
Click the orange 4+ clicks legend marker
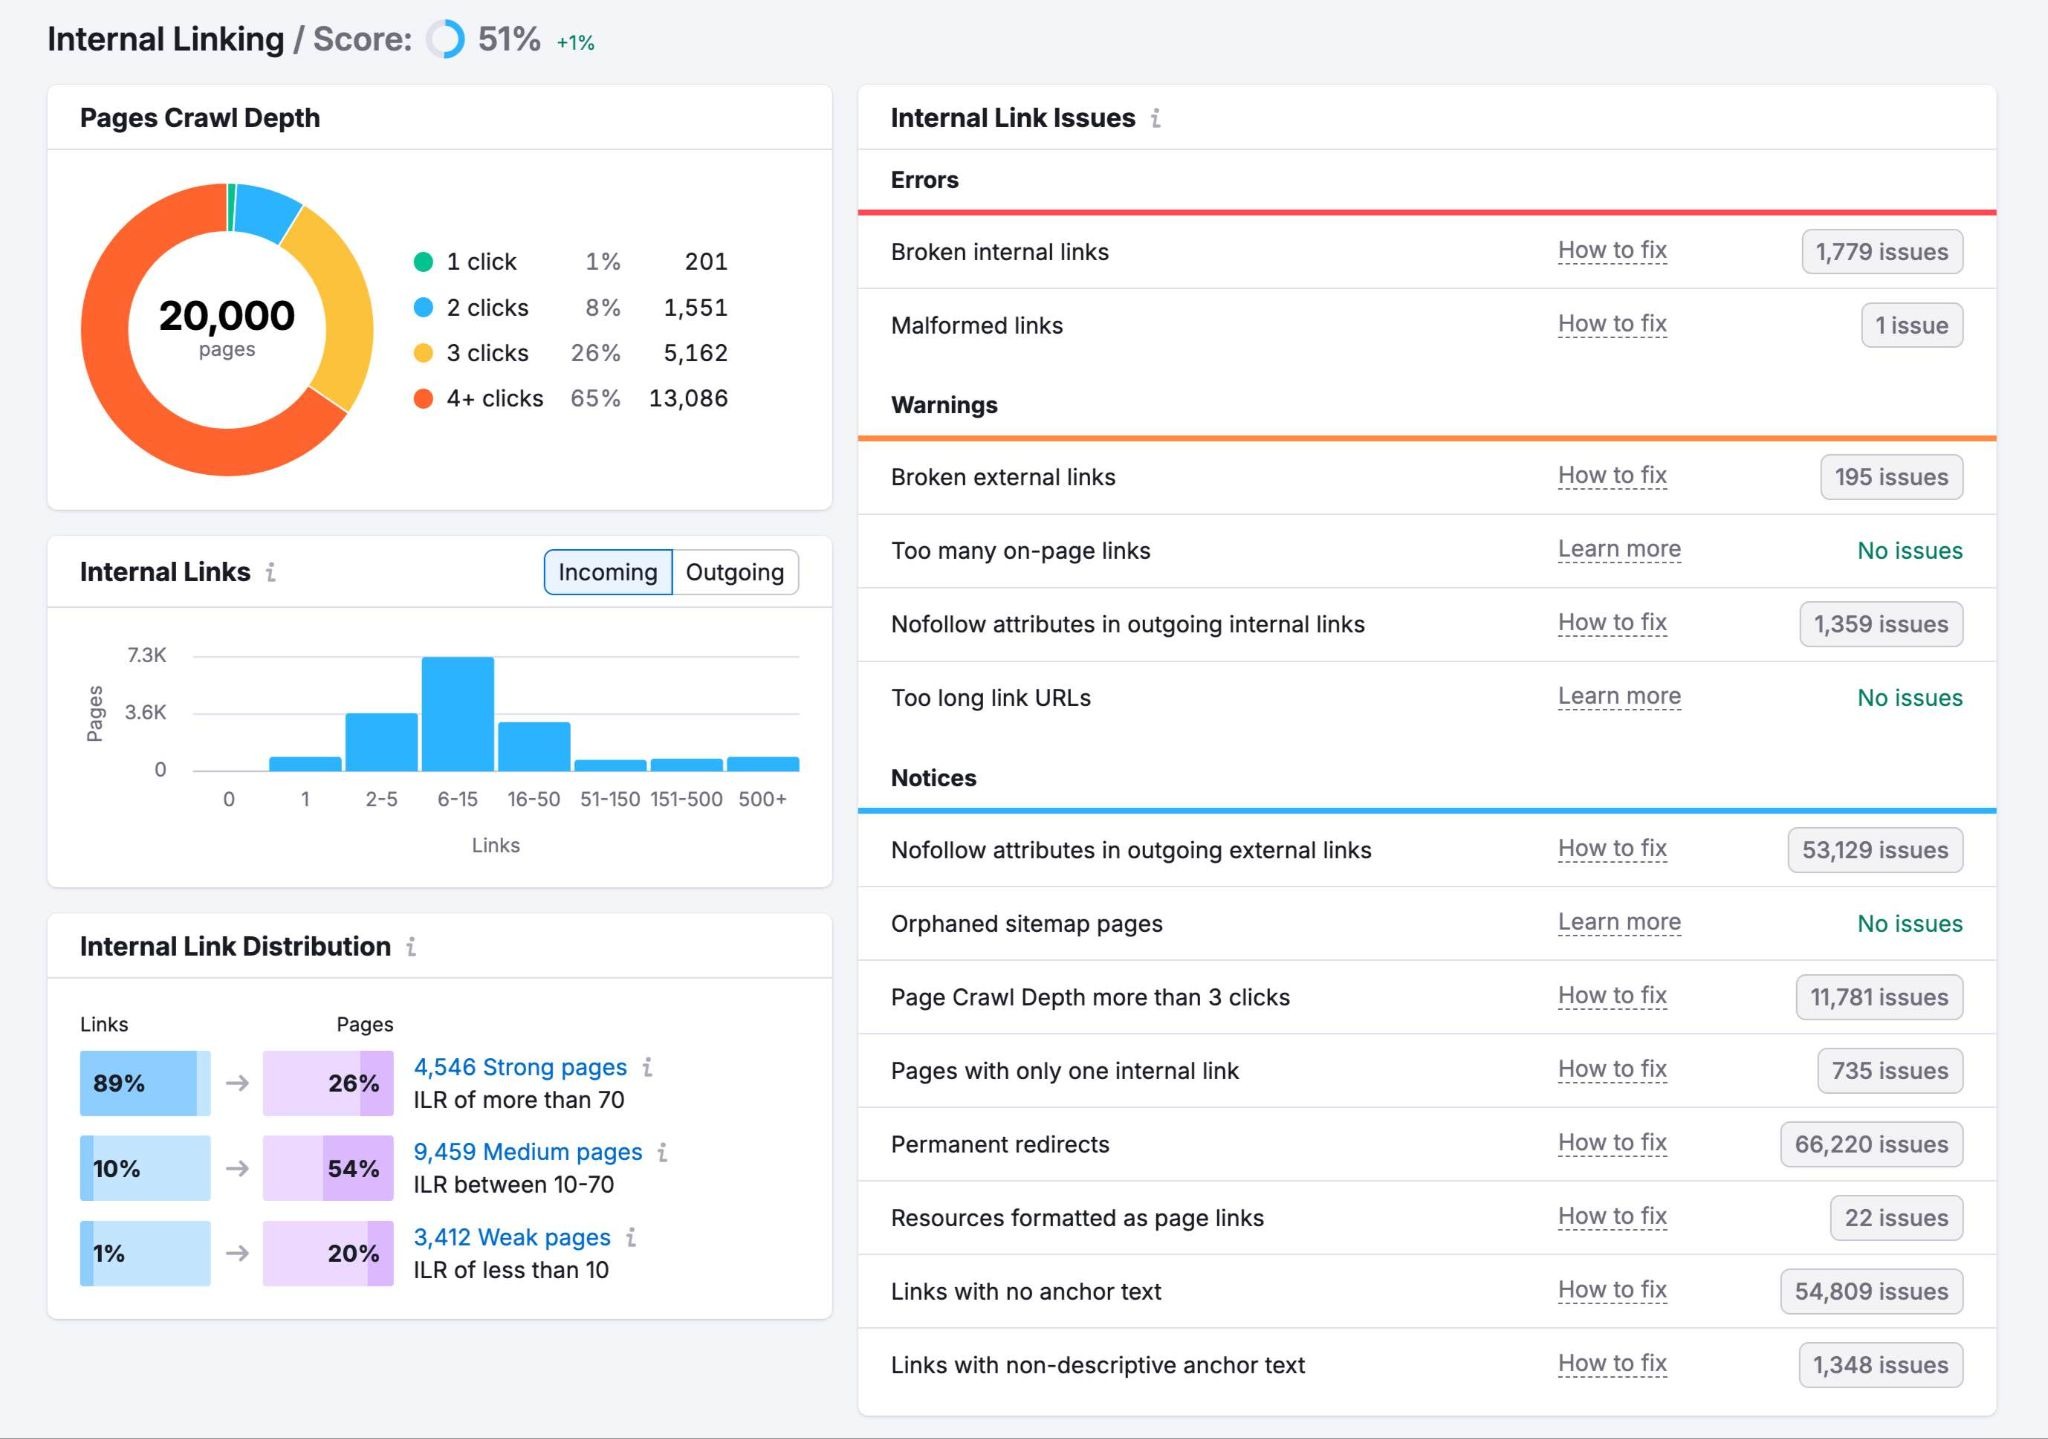tap(425, 398)
